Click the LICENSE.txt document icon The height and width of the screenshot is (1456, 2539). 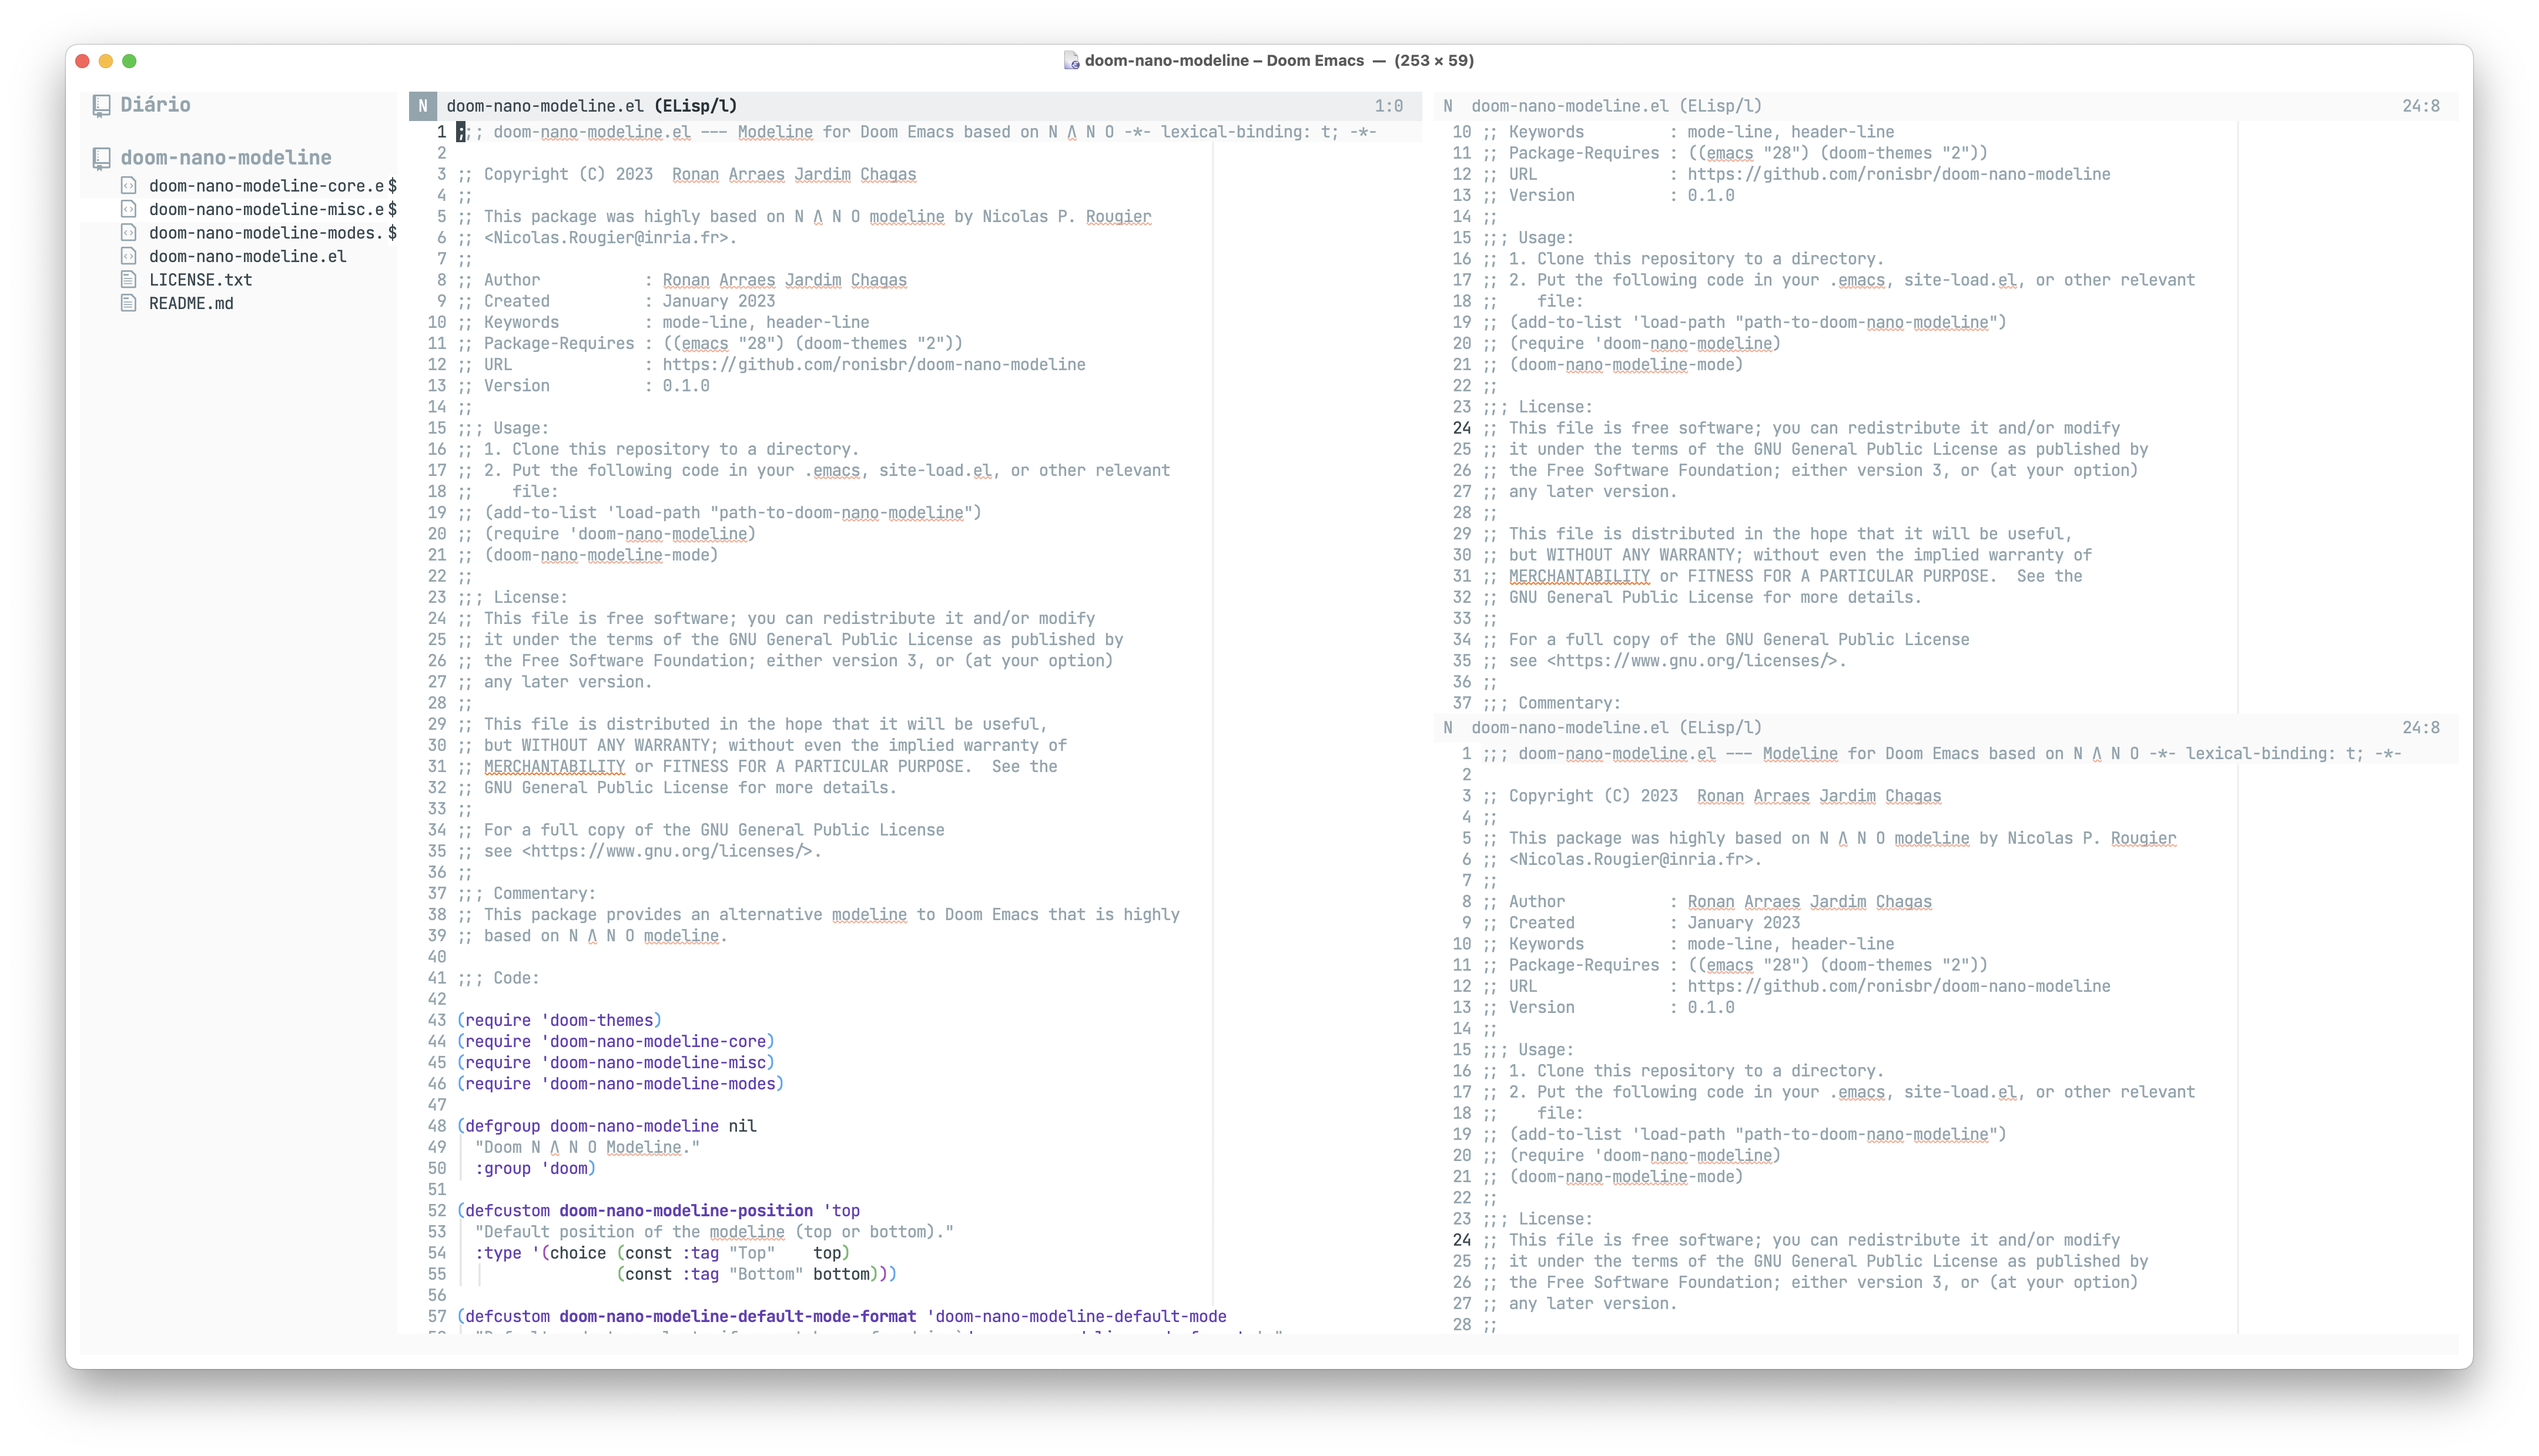pos(128,279)
